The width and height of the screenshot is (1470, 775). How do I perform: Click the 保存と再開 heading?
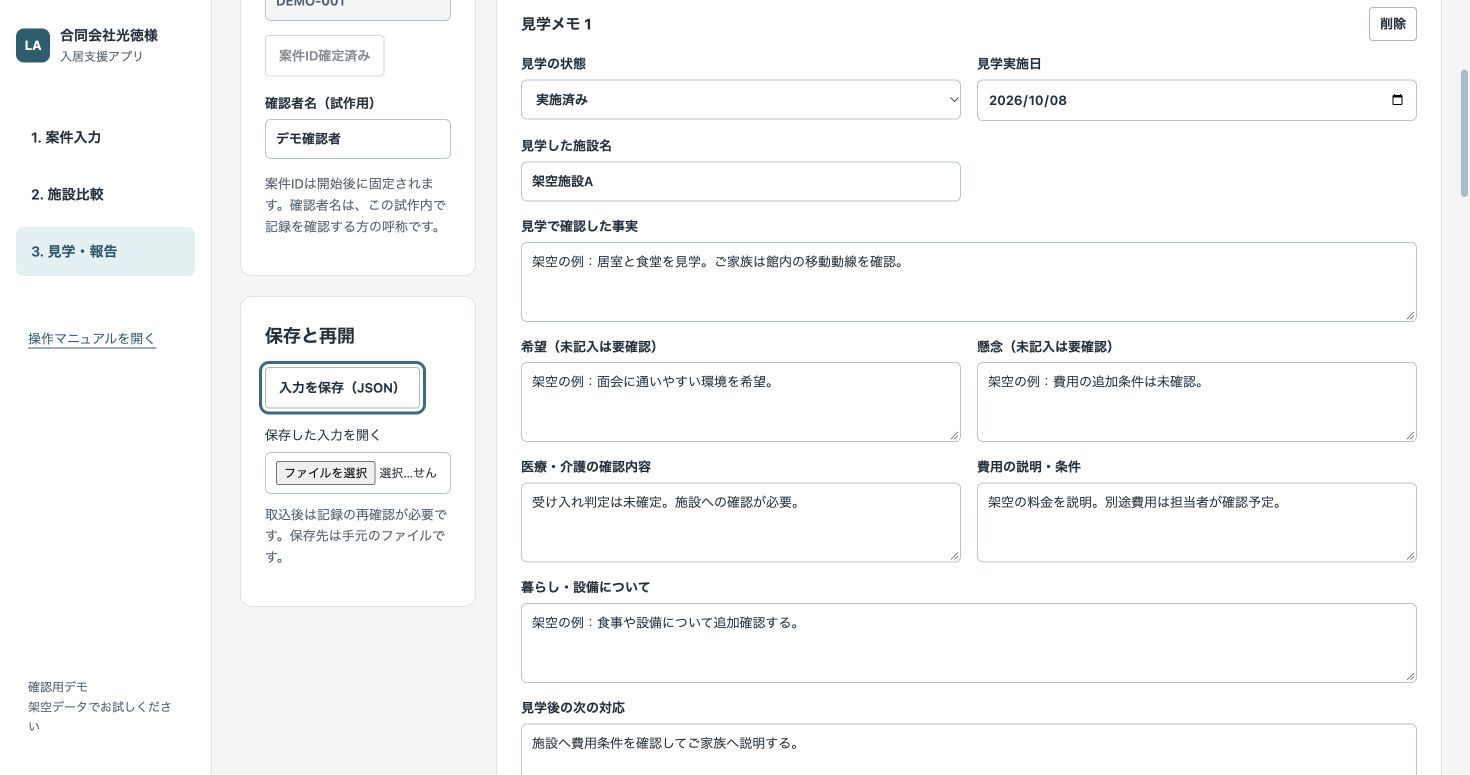coord(310,336)
